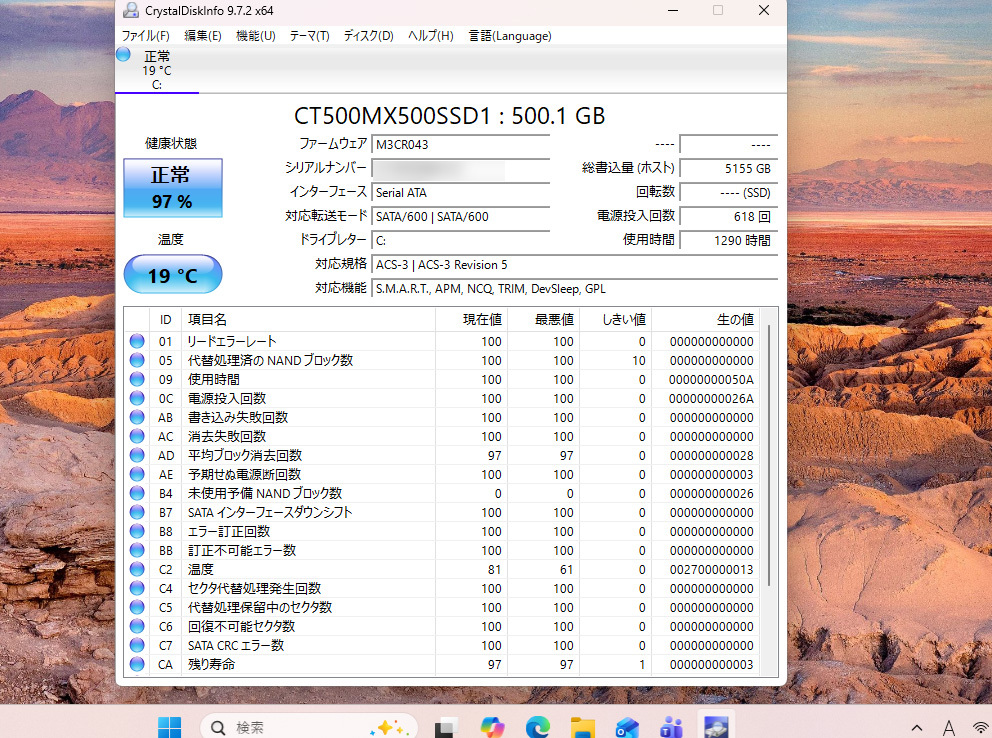Click the 正常 97% health status button
The image size is (992, 738).
pyautogui.click(x=172, y=188)
